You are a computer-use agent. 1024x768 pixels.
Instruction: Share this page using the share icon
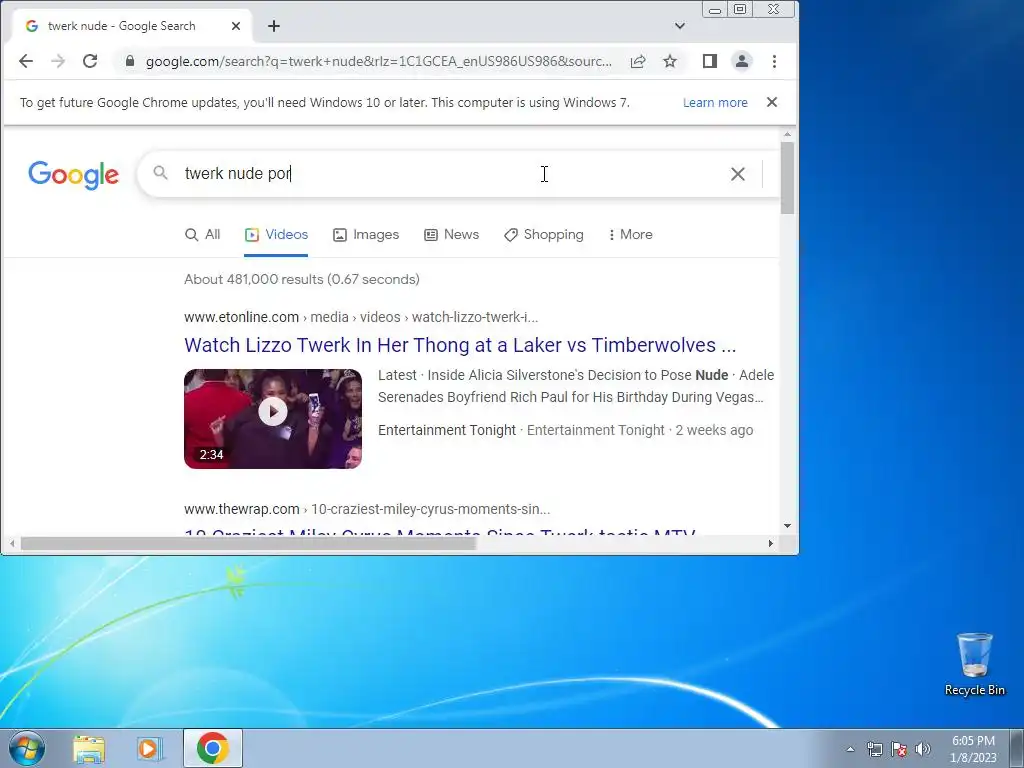coord(638,61)
